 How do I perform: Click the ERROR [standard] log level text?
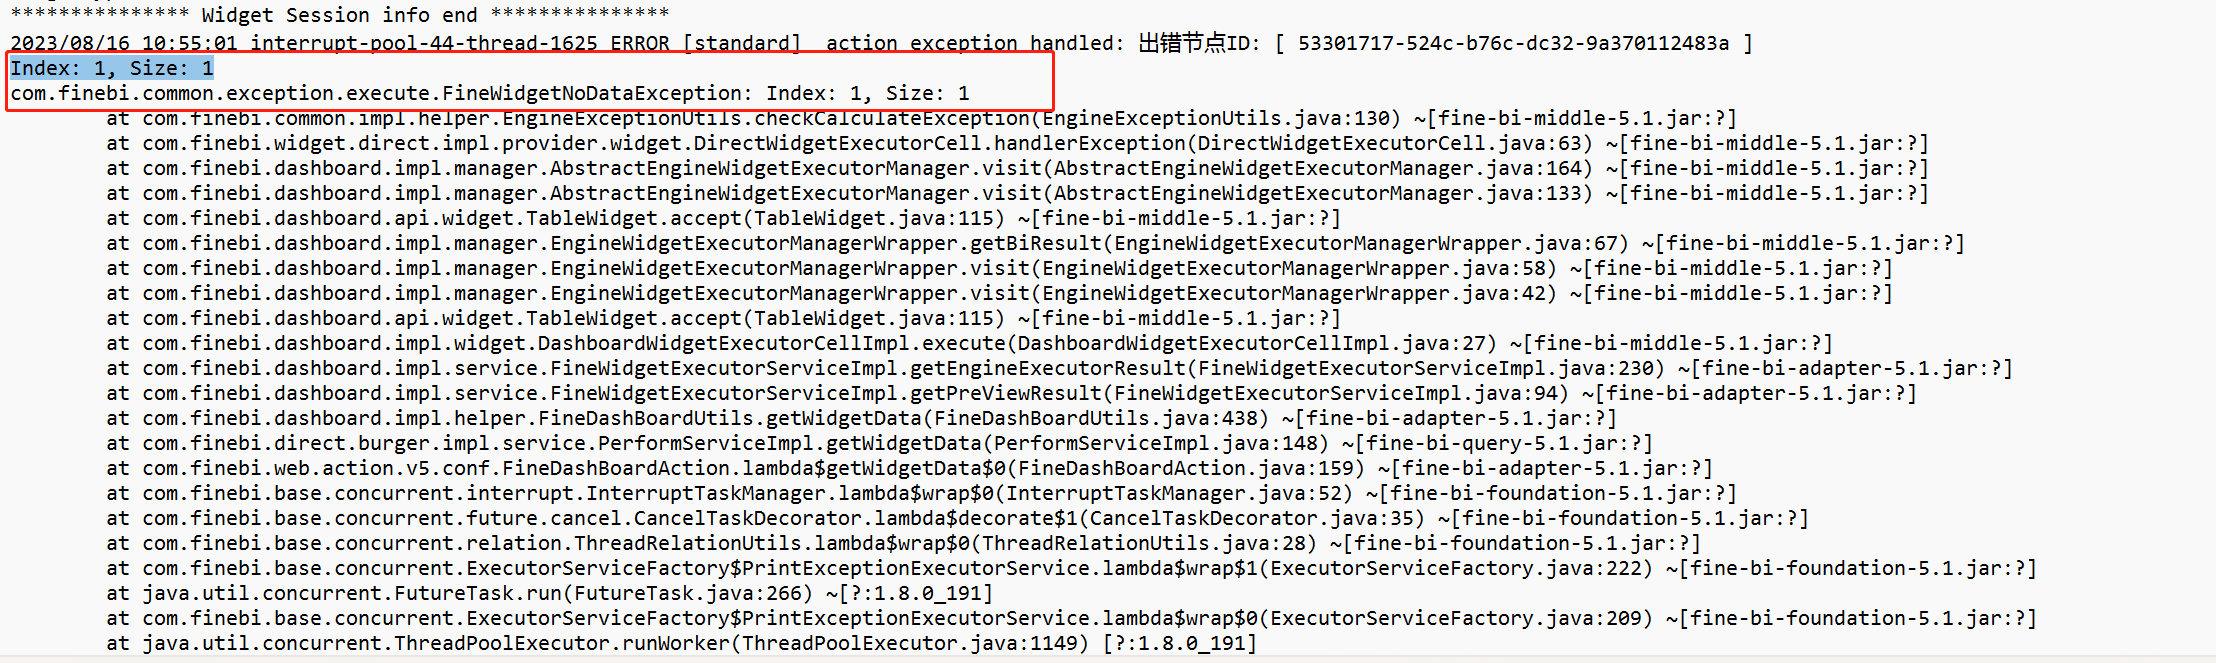pos(706,43)
